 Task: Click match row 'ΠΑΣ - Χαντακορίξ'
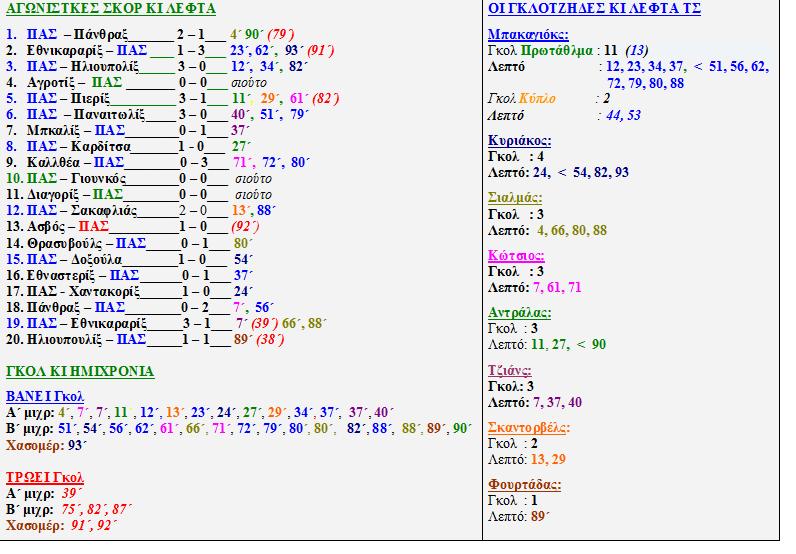pos(129,291)
